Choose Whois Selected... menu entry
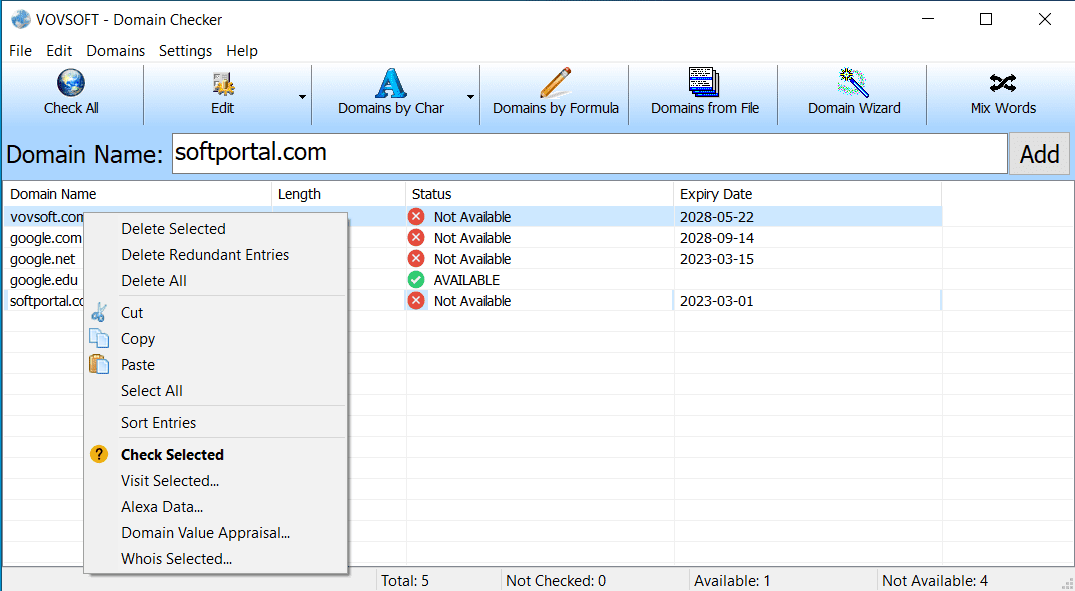Image resolution: width=1075 pixels, height=591 pixels. 215,559
